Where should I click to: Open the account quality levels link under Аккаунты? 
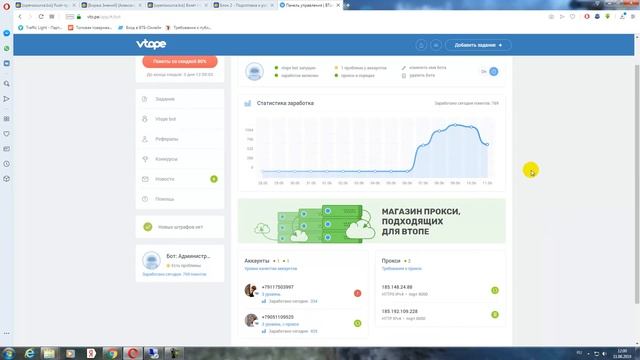(x=271, y=269)
